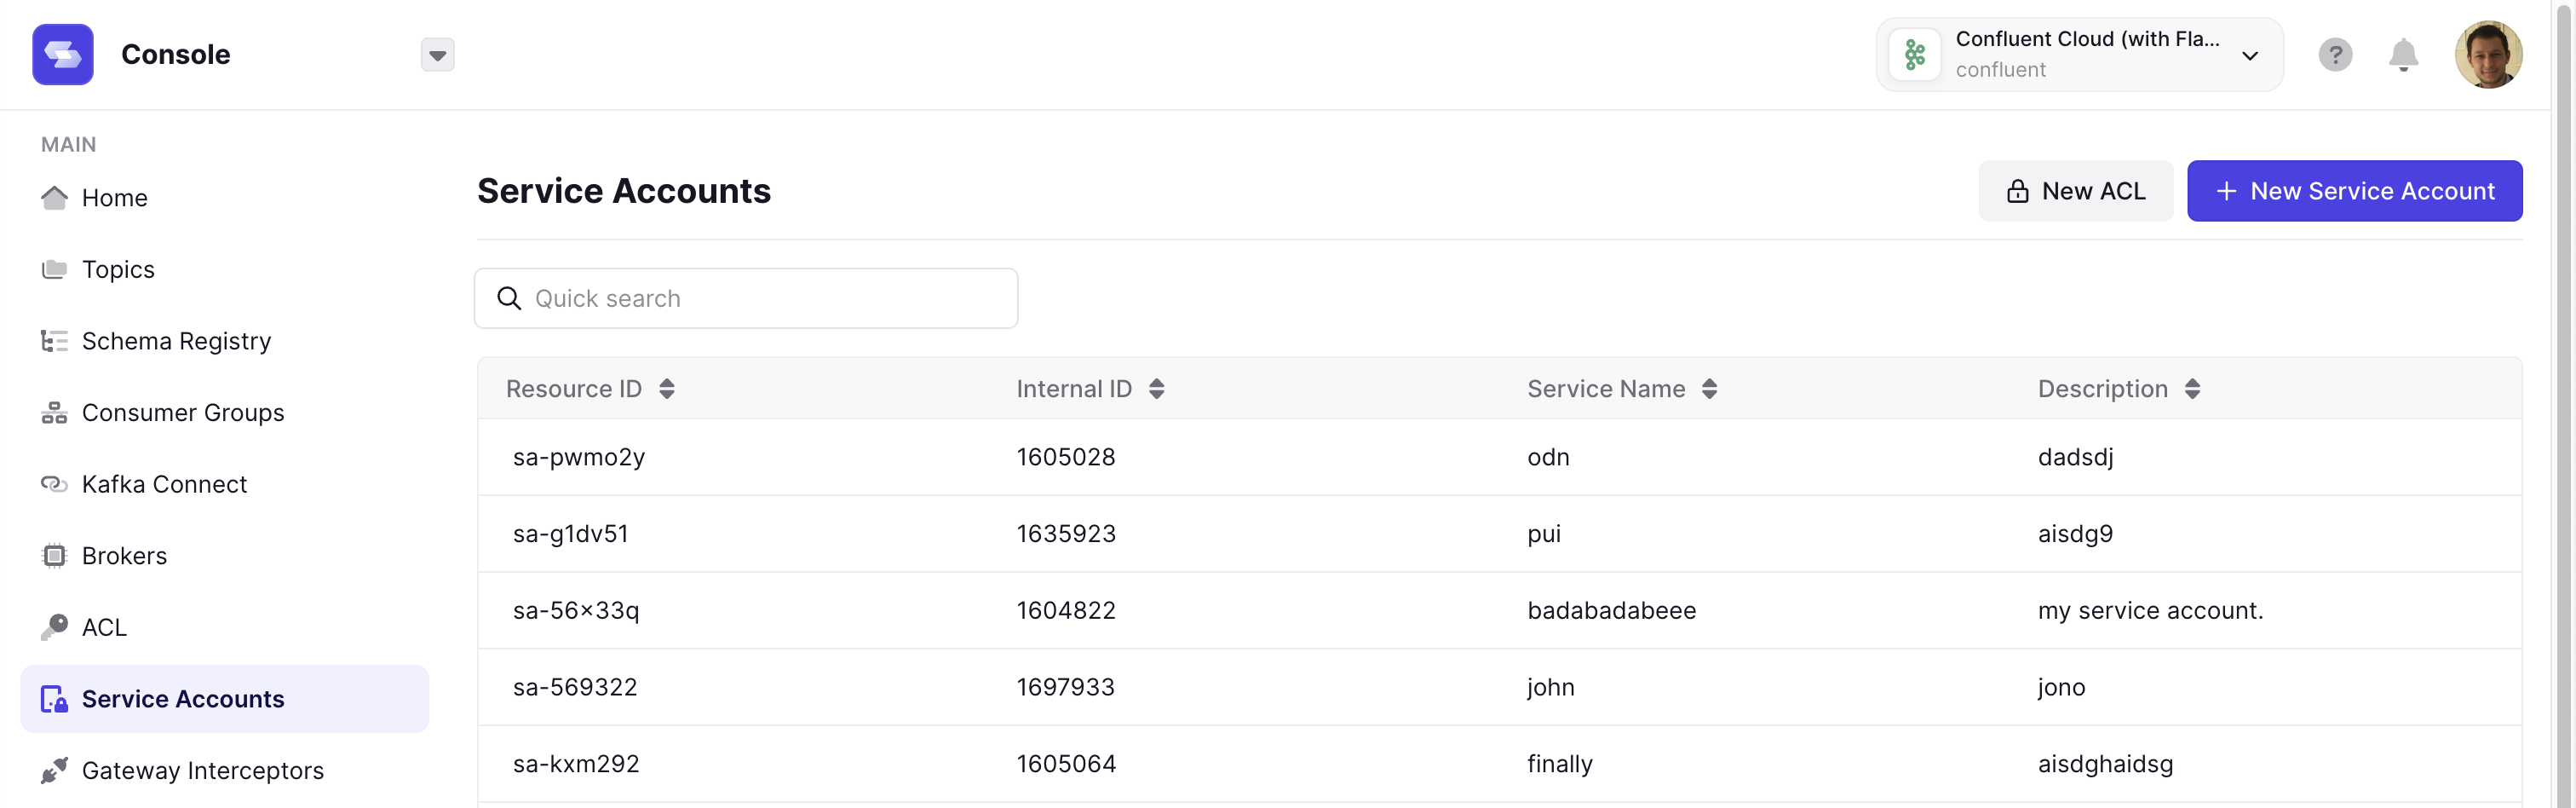The width and height of the screenshot is (2576, 808).
Task: Click the Kafka Connect link icon
Action: (54, 484)
